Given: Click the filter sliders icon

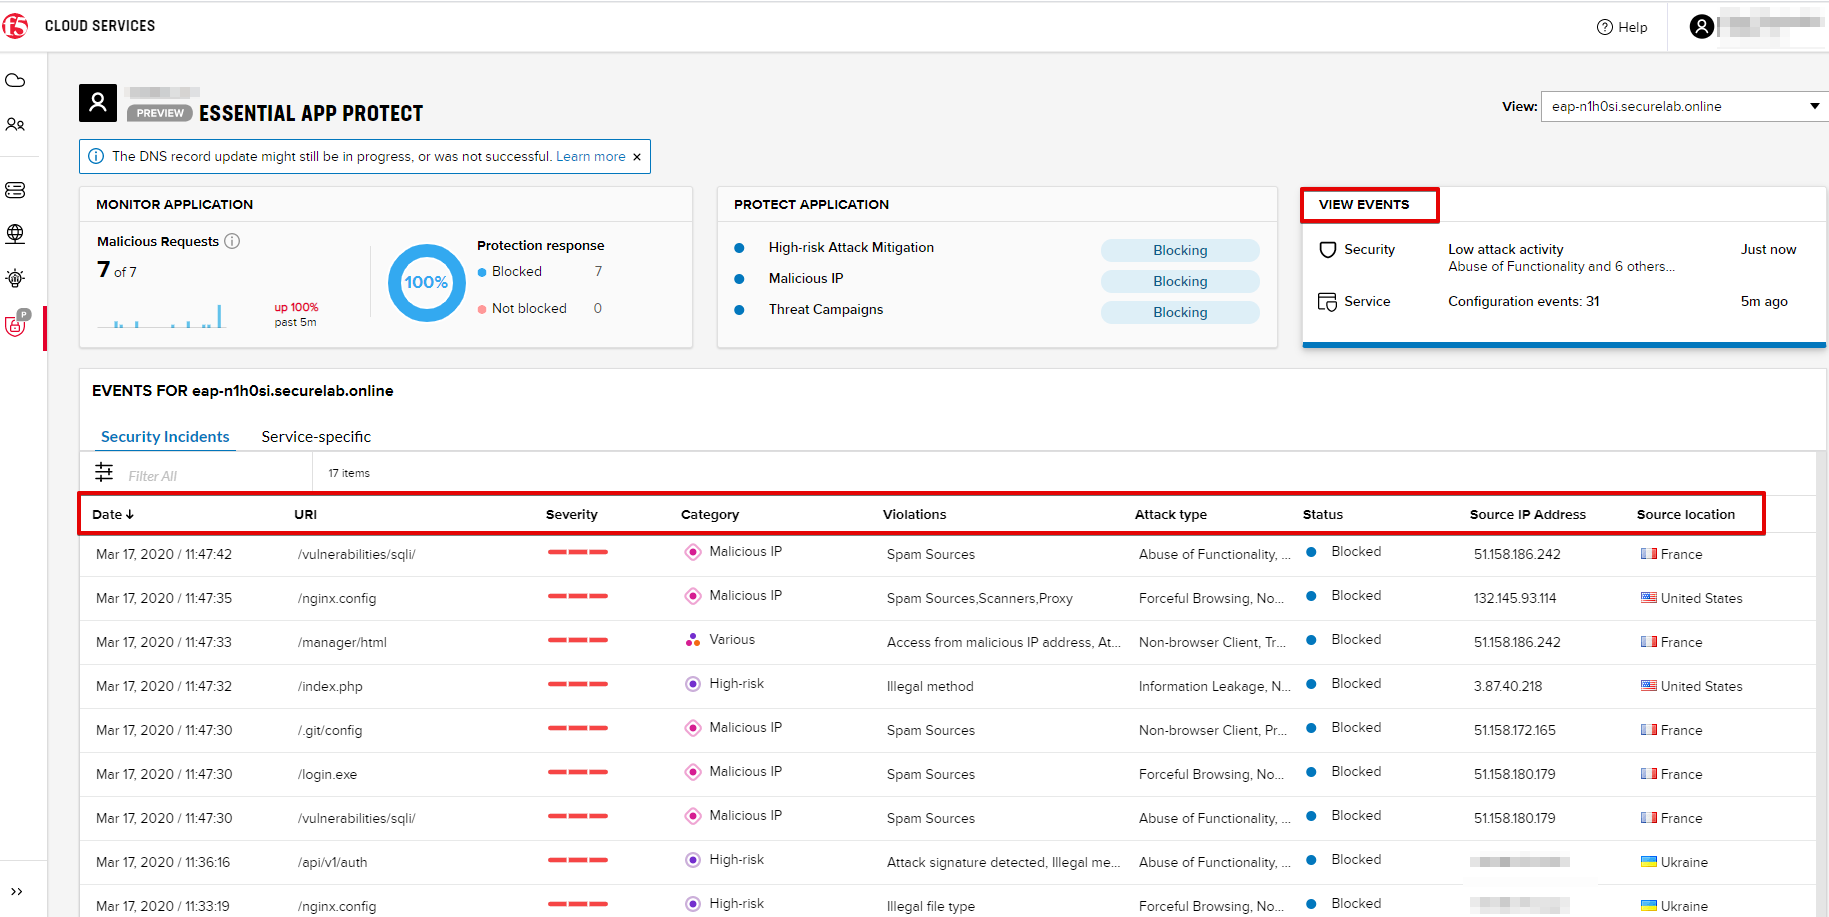Looking at the screenshot, I should [104, 471].
